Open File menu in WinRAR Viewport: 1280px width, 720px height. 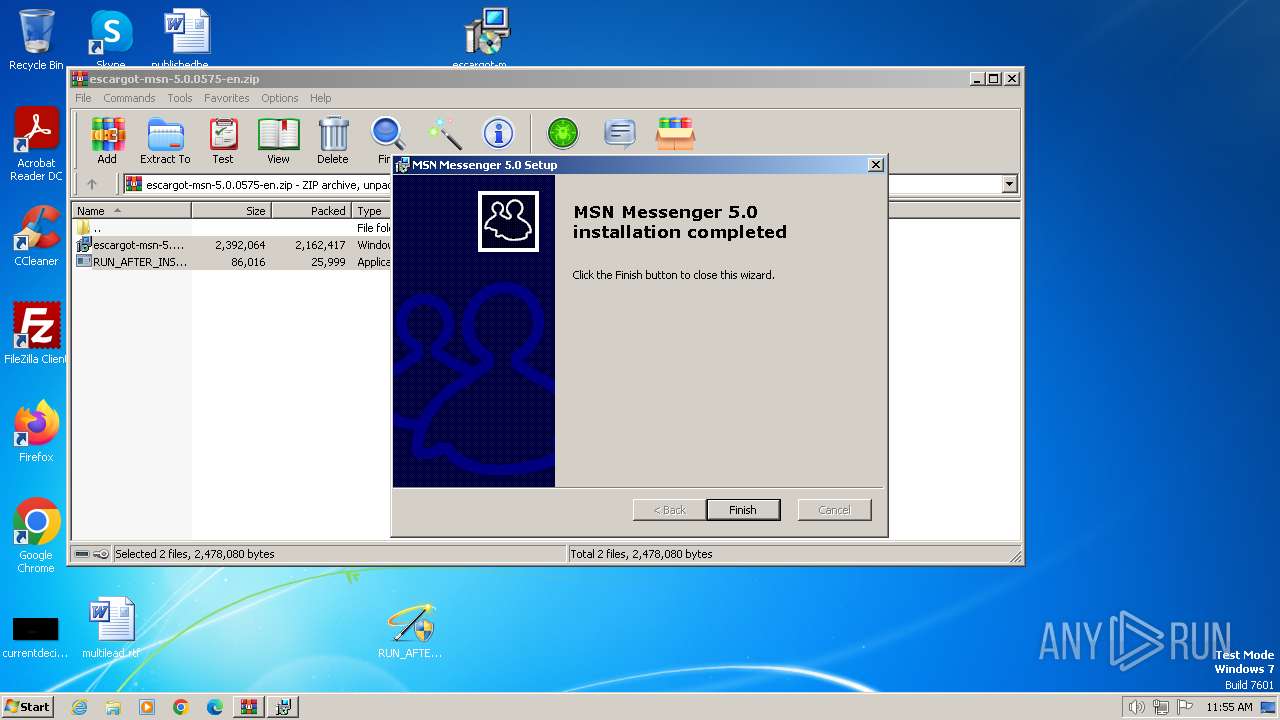(83, 98)
